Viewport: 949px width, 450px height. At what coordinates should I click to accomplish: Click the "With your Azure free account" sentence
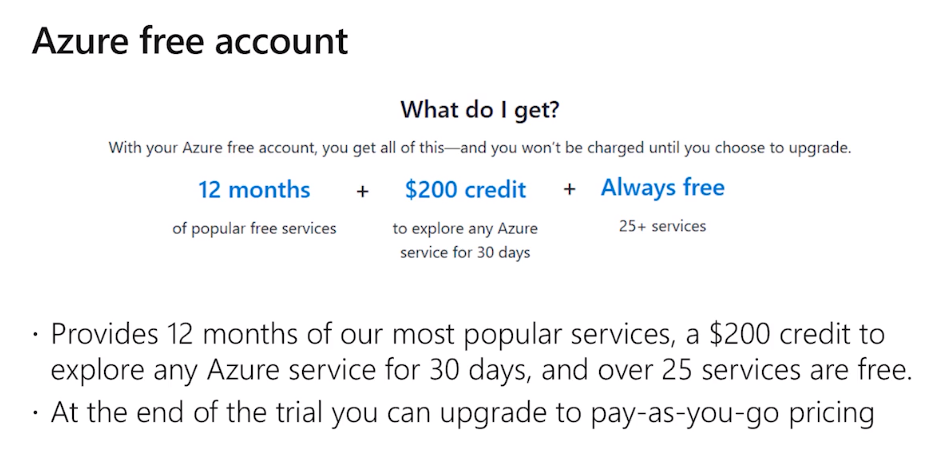(x=480, y=148)
